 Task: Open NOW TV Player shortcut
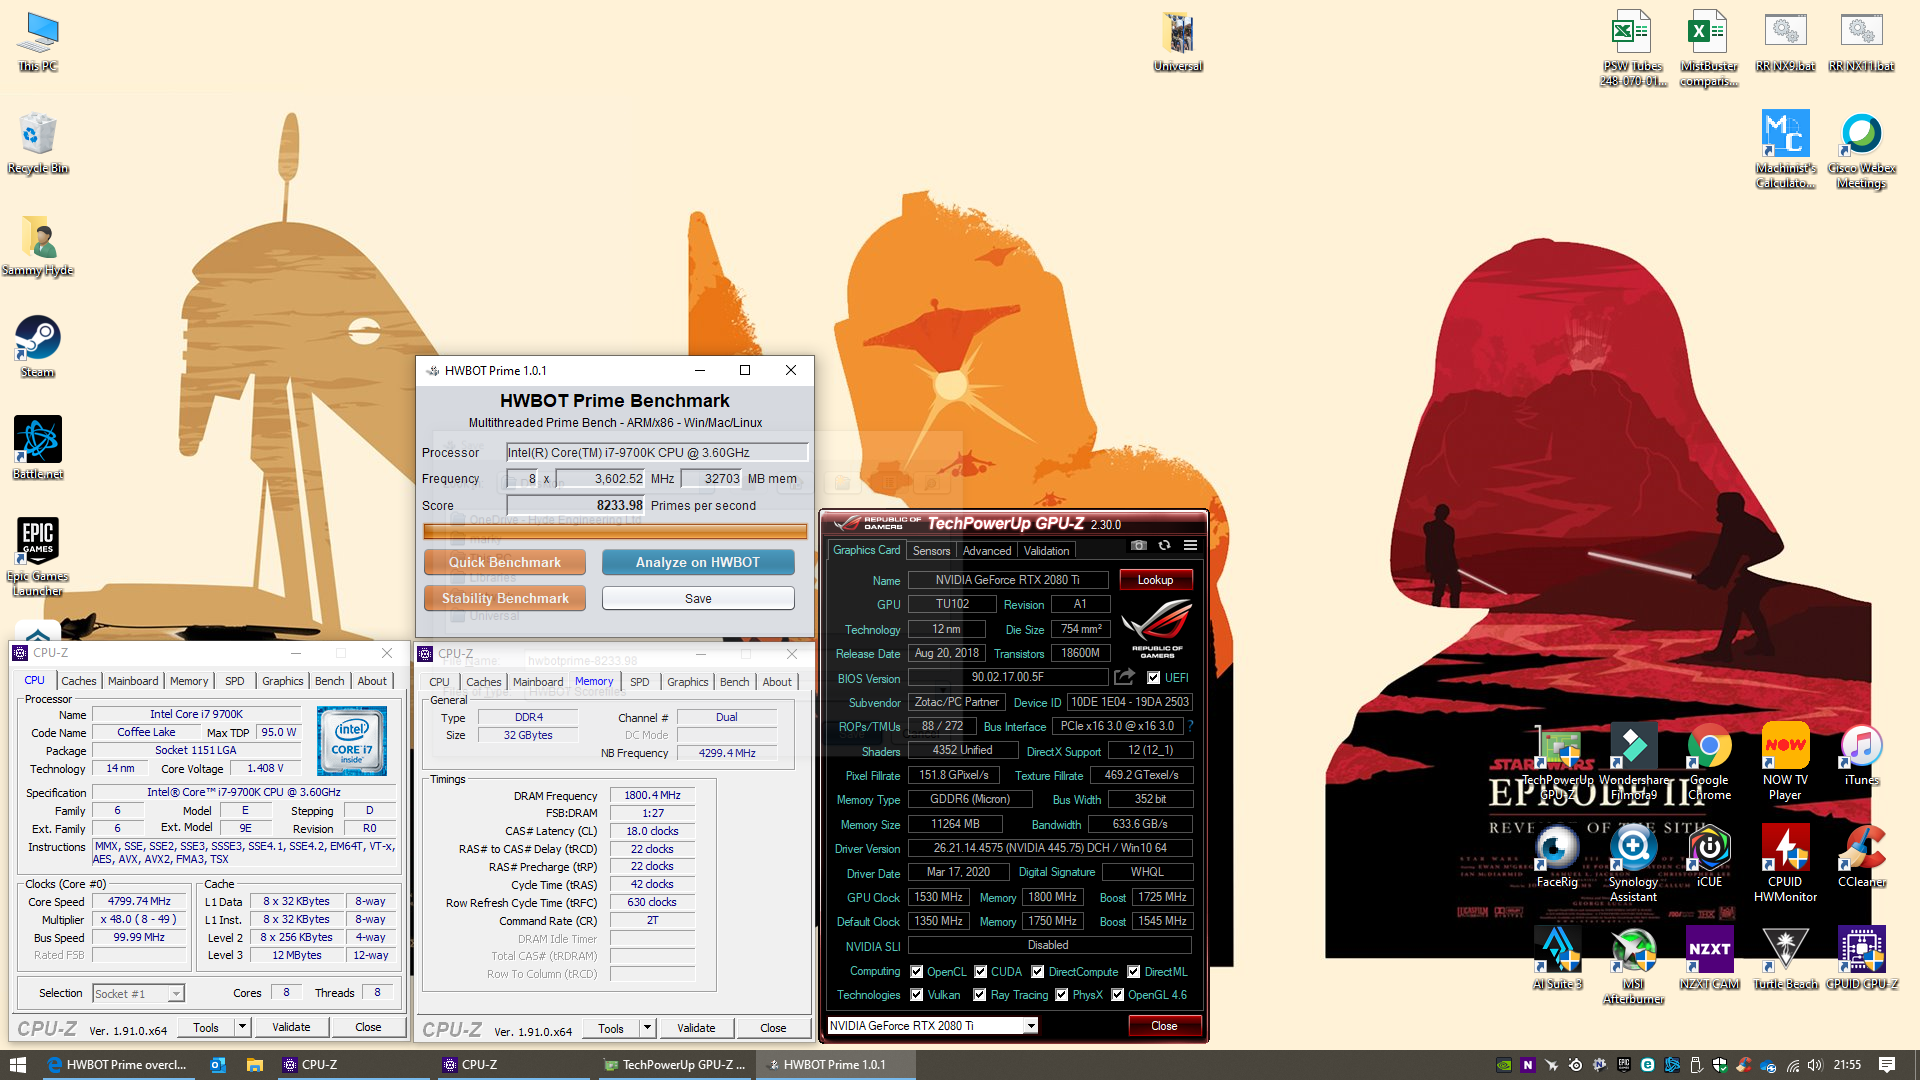(1785, 762)
